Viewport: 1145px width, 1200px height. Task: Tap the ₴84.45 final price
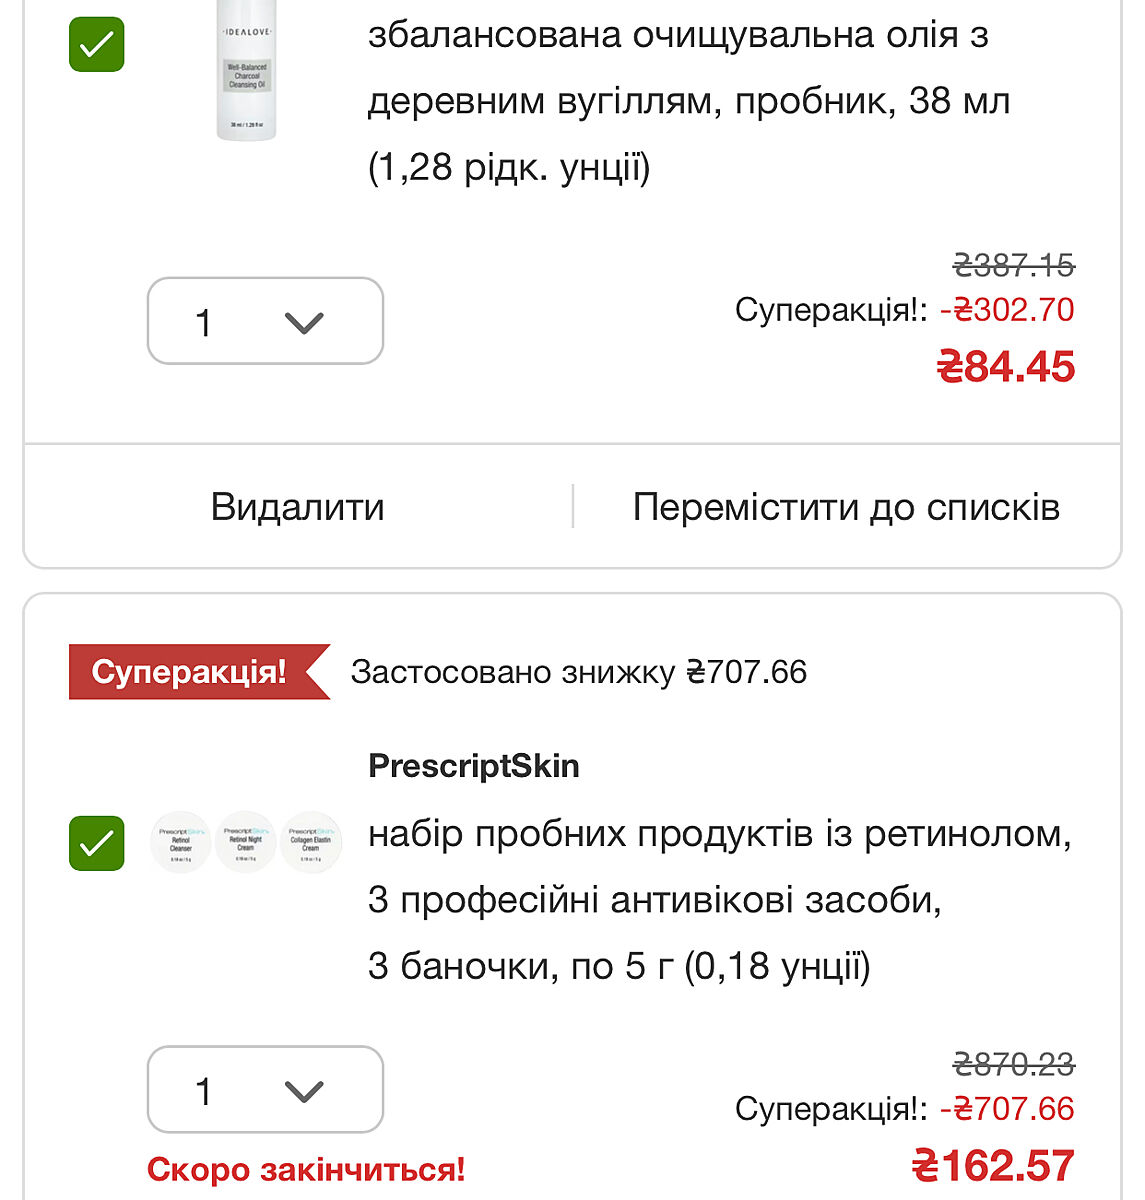coord(1006,367)
